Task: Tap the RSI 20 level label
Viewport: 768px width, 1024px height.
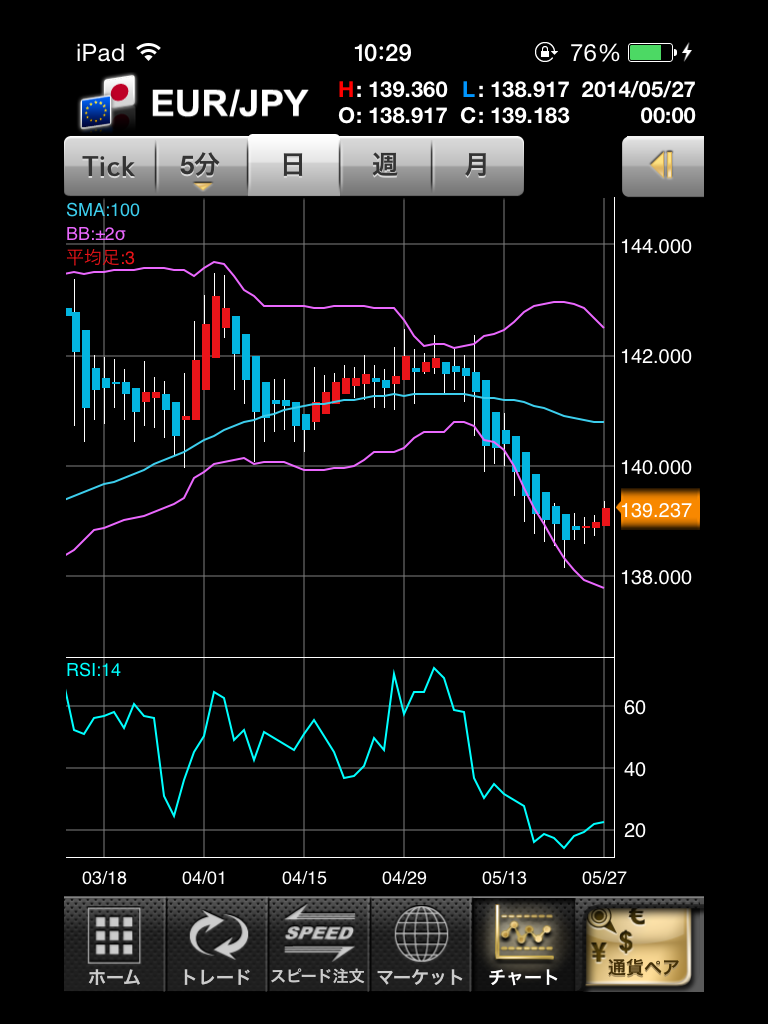Action: (x=635, y=830)
